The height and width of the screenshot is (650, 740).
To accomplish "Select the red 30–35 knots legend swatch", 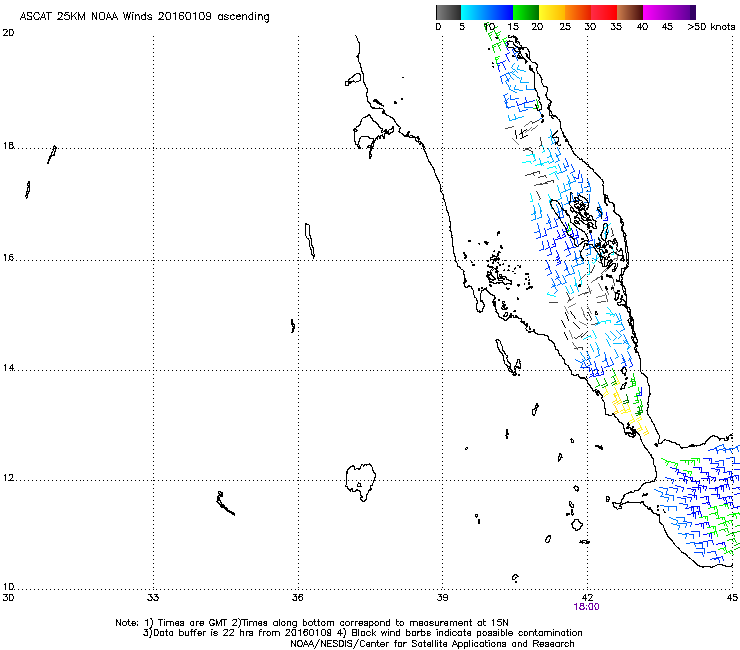I will pyautogui.click(x=604, y=12).
